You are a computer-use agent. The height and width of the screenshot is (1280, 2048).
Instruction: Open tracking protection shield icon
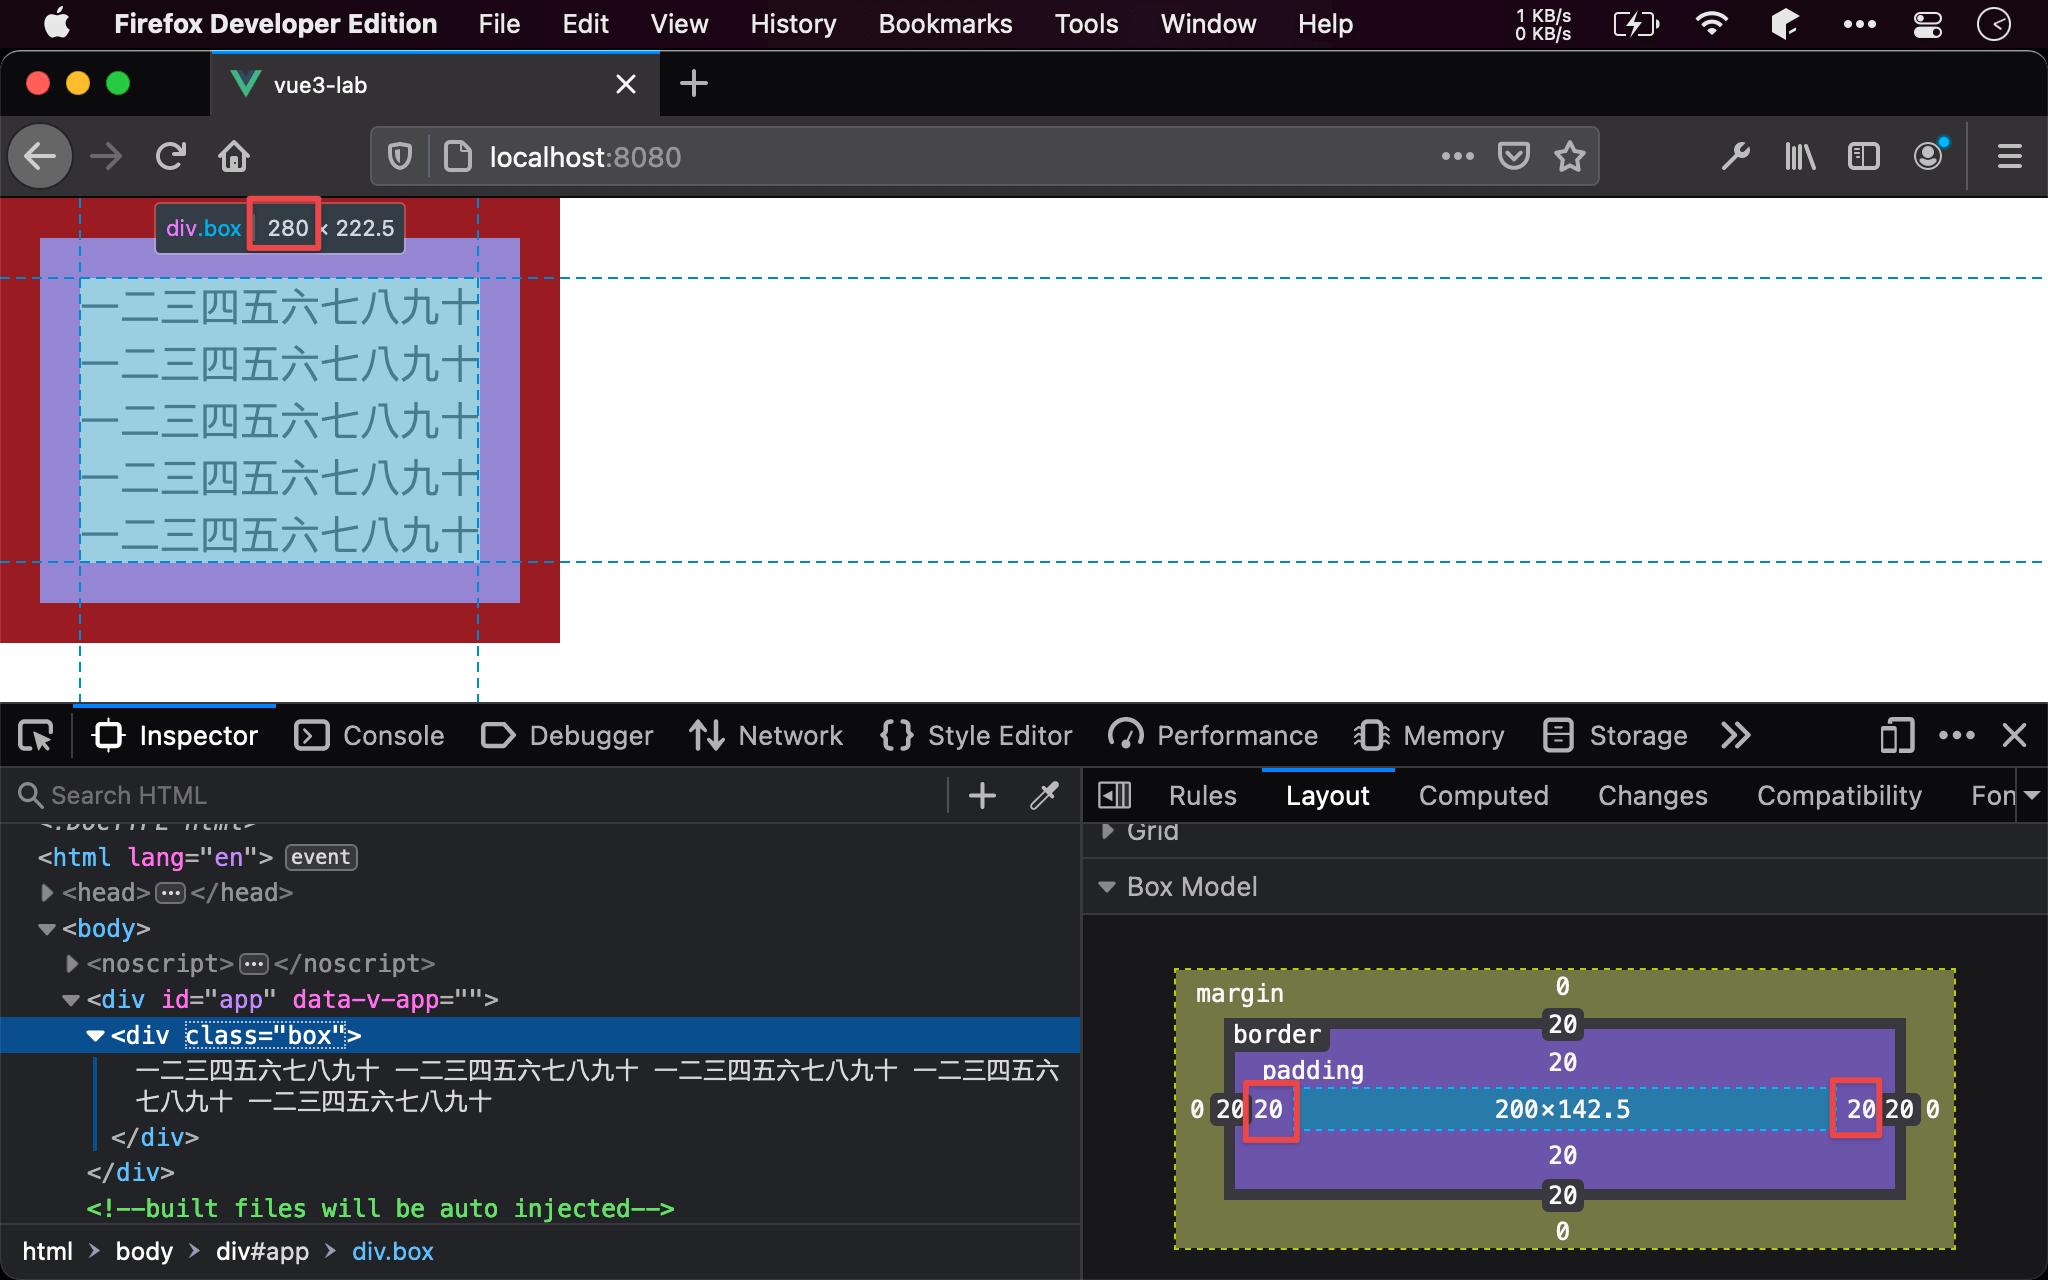400,156
